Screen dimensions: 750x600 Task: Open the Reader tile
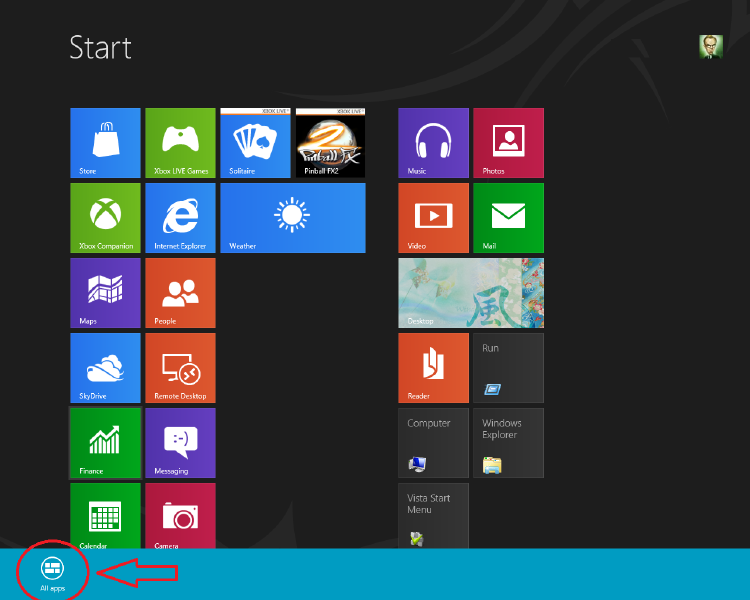(x=433, y=368)
